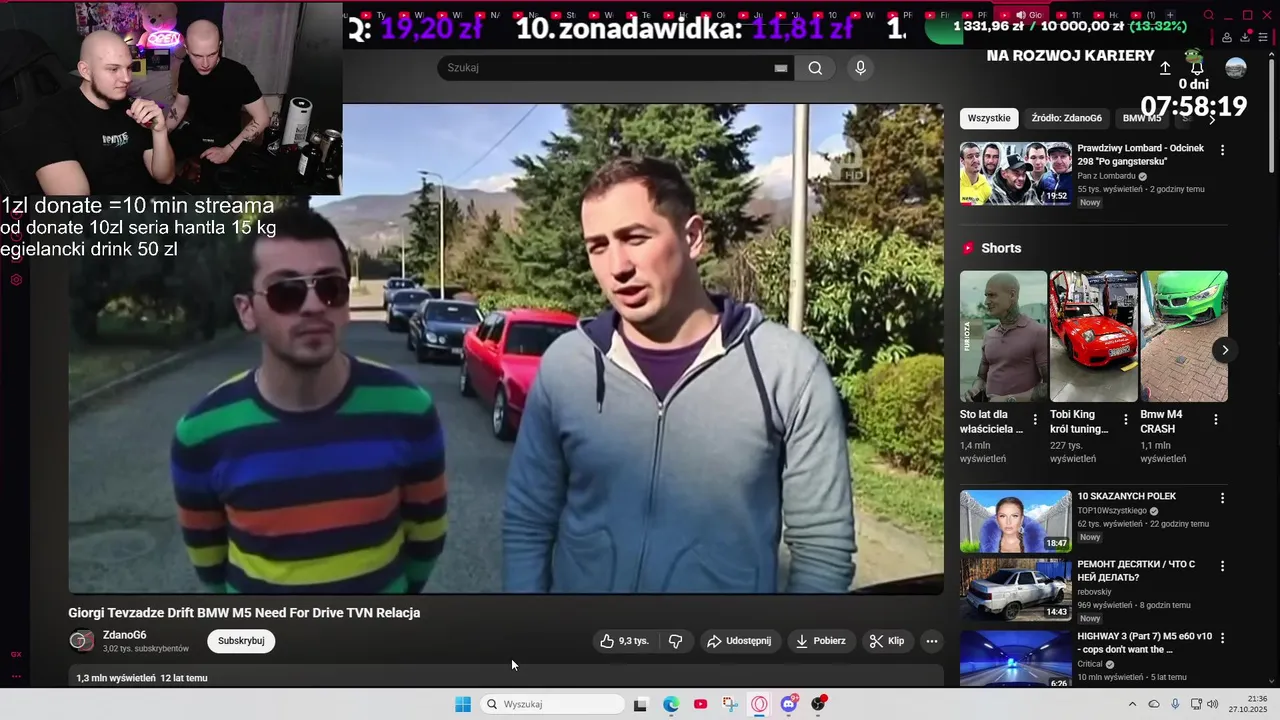The width and height of the screenshot is (1280, 720).
Task: Open options menu for 10 SKAZANYCH POLEK video
Action: [x=1222, y=497]
